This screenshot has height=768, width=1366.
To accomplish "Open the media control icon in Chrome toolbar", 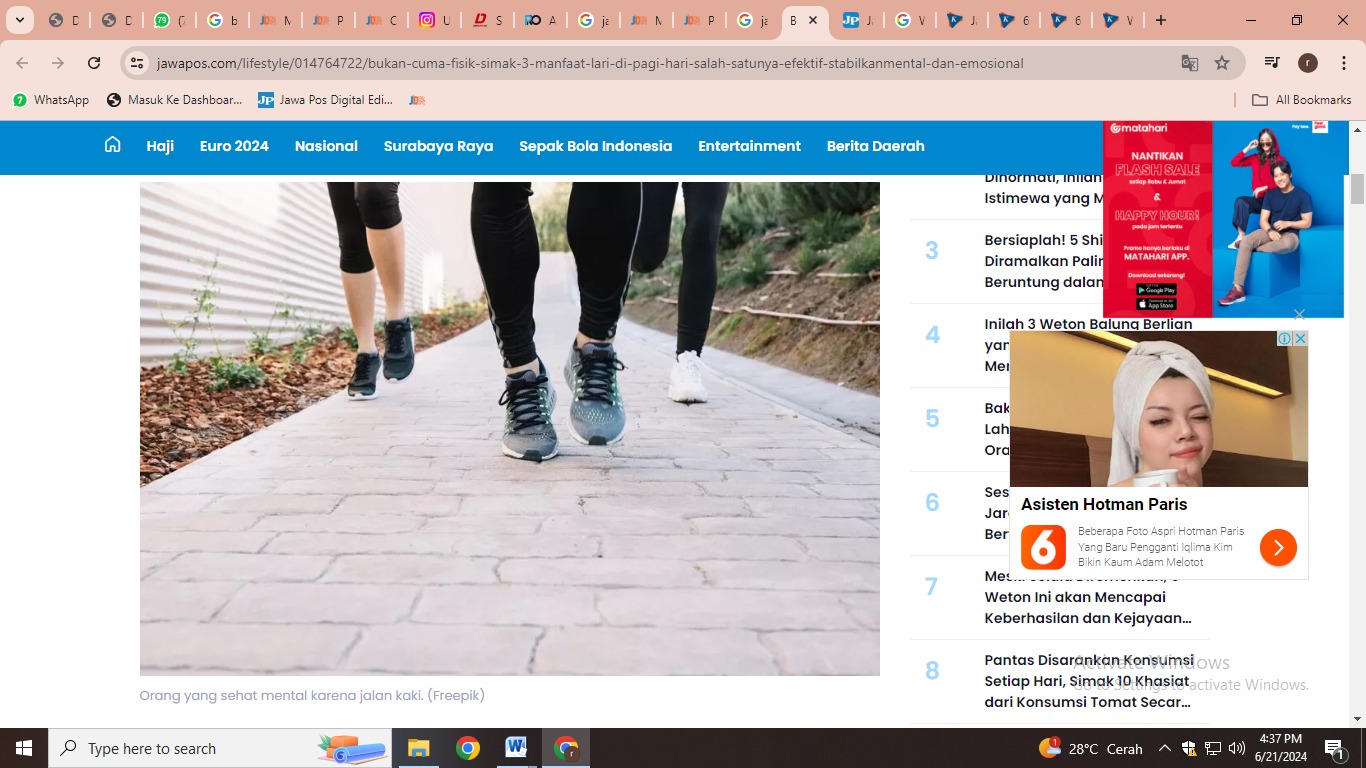I will [1272, 63].
